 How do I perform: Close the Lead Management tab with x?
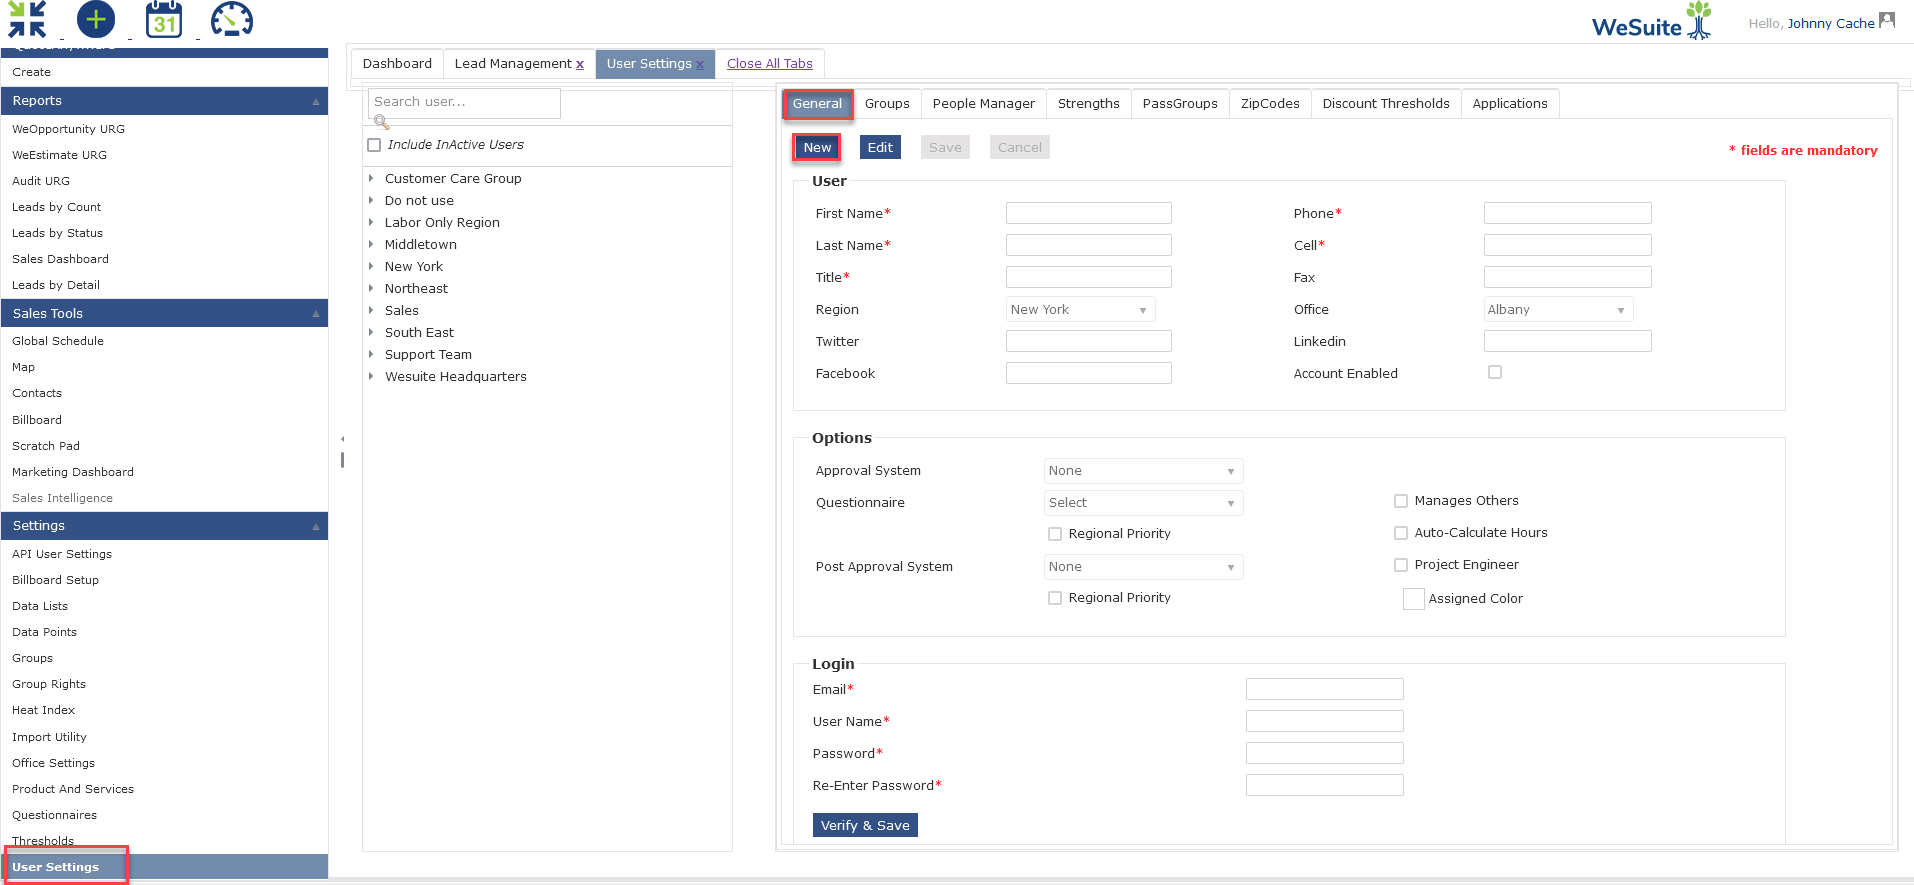point(580,65)
